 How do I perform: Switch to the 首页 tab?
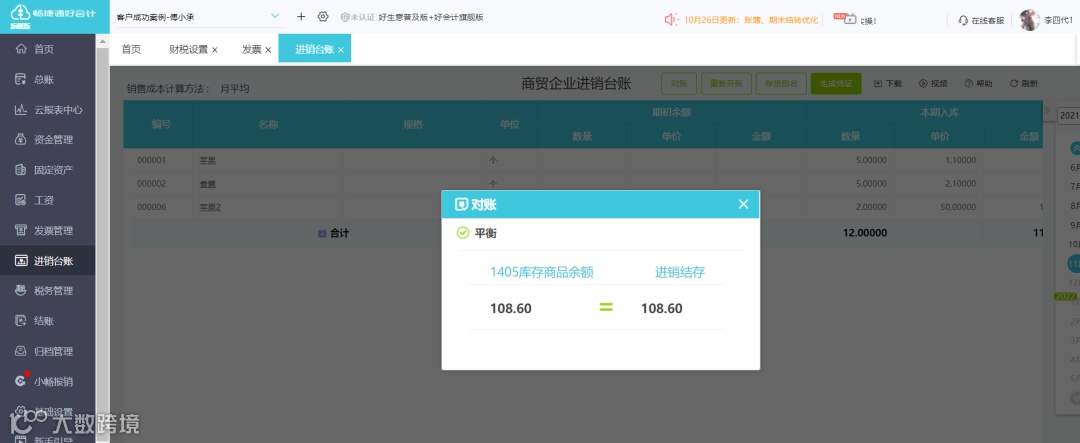[131, 50]
